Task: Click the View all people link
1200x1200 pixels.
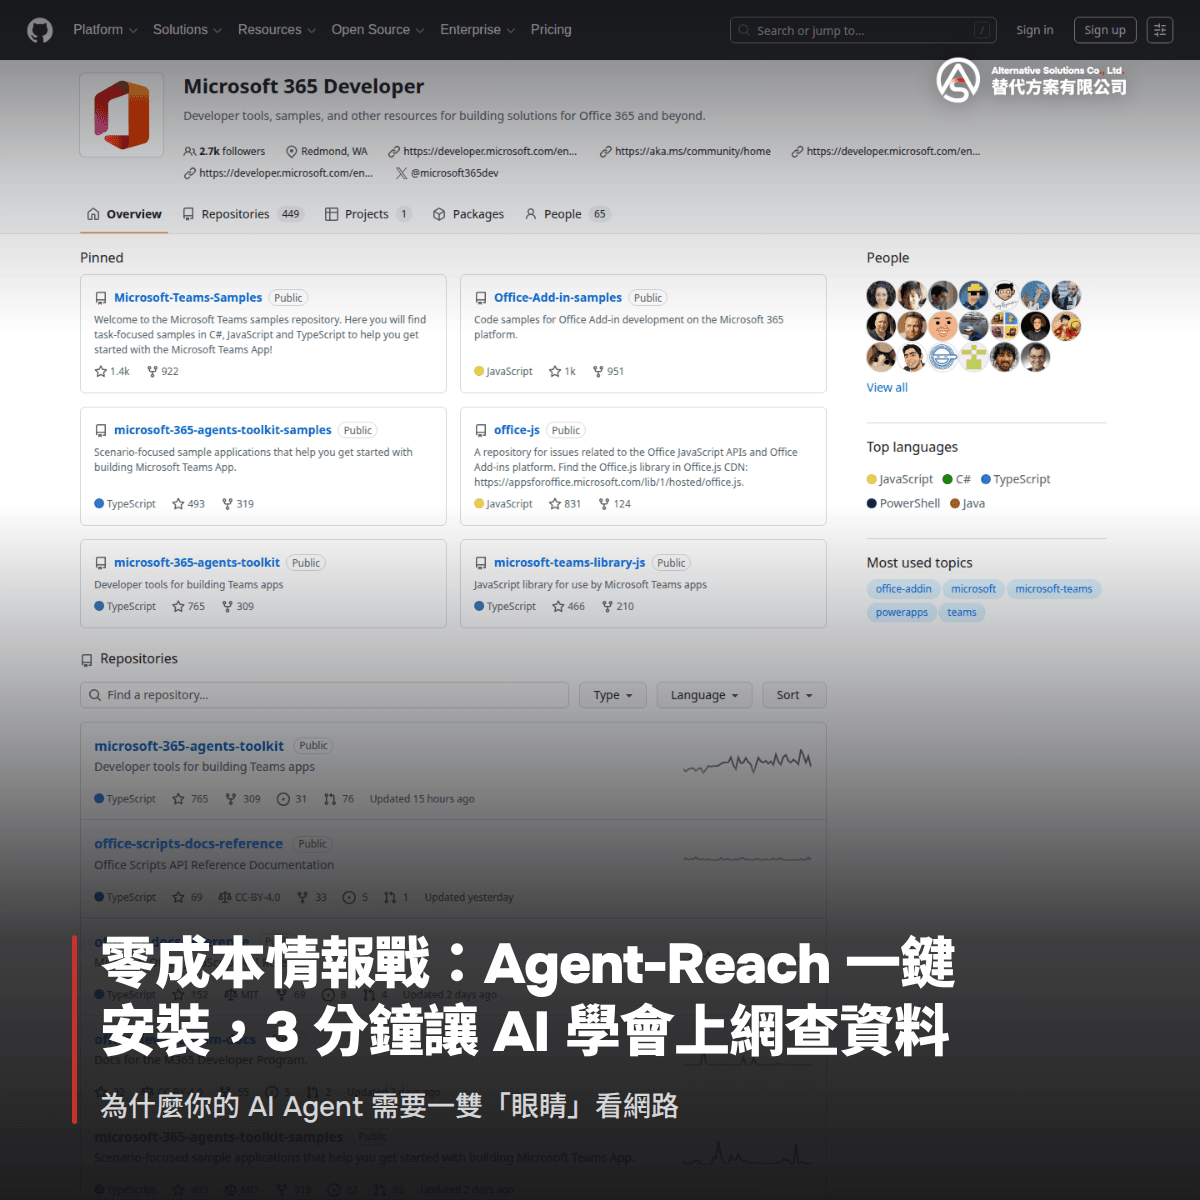Action: [x=887, y=388]
